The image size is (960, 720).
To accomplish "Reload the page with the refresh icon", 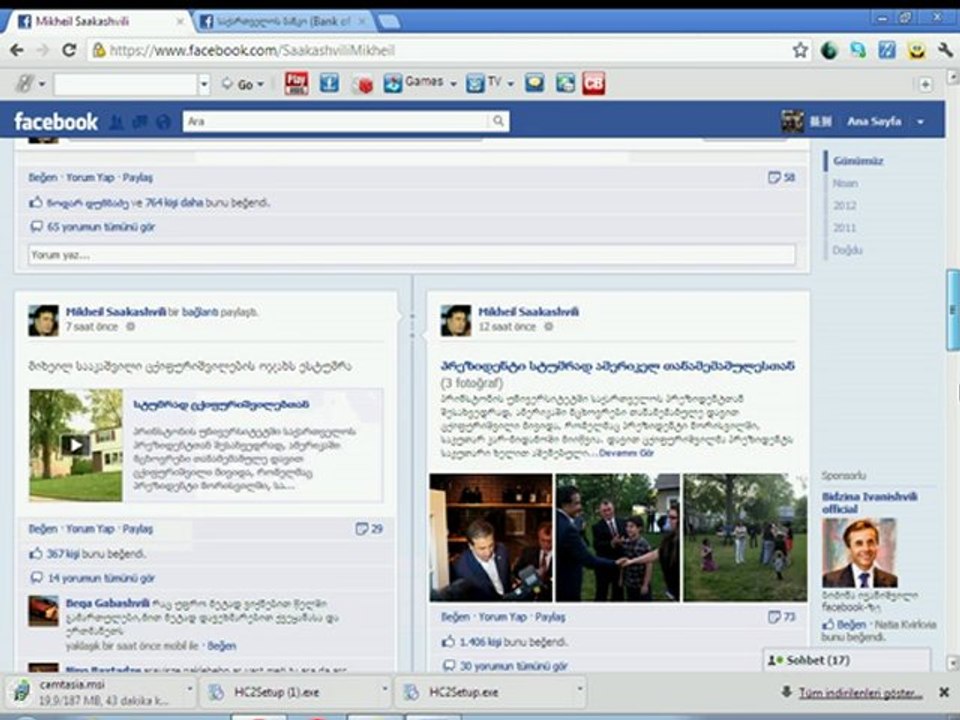I will pos(69,50).
